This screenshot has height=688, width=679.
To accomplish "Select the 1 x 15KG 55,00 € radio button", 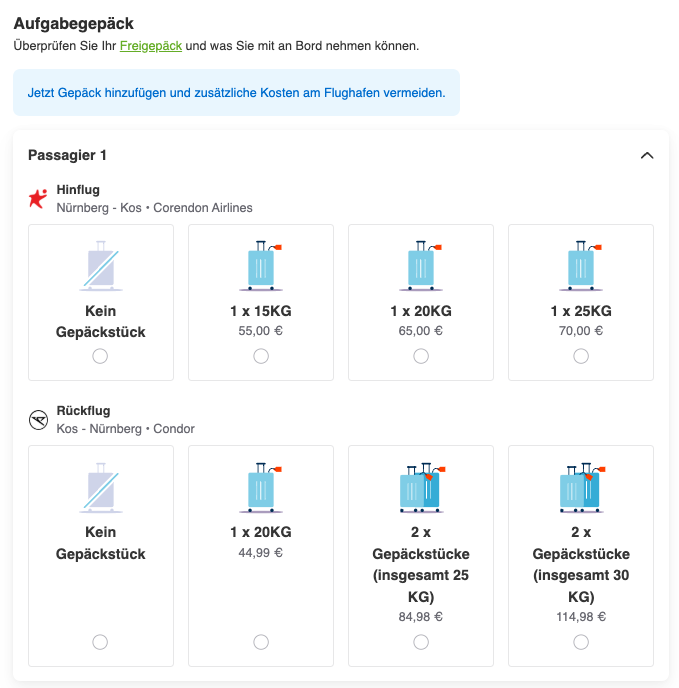I will click(261, 356).
